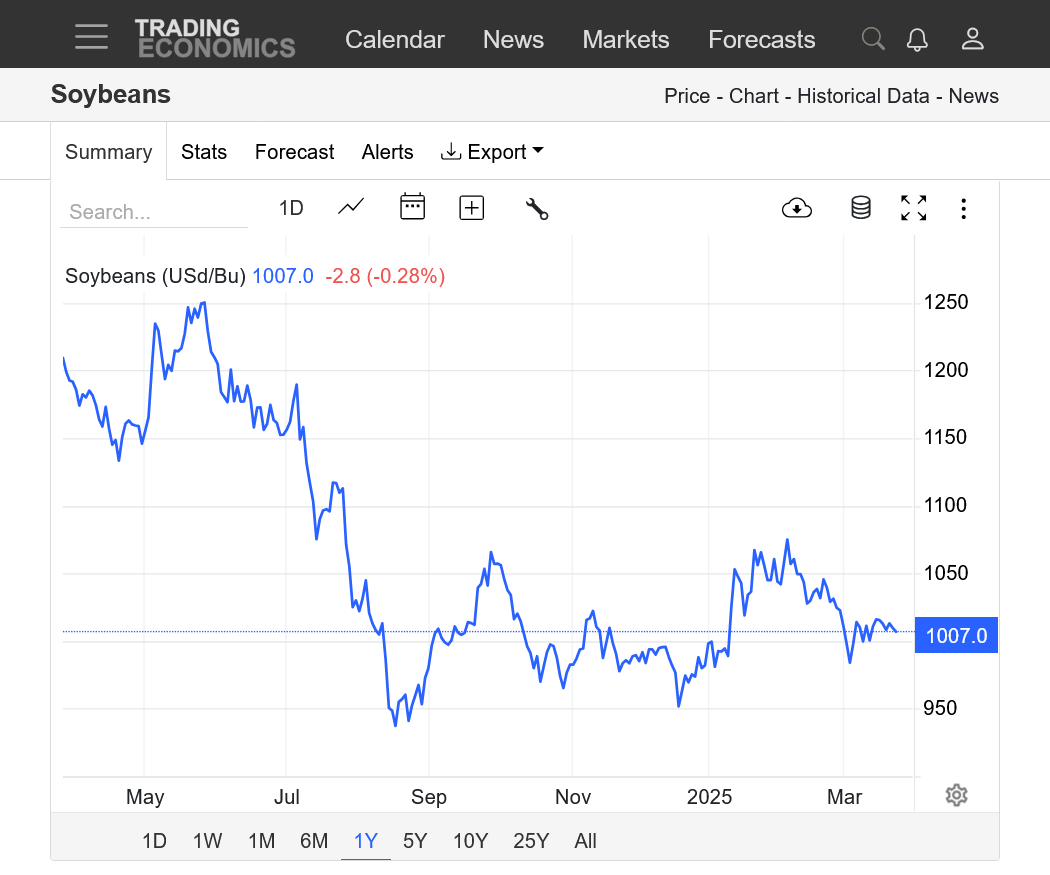Open the wrench chart tools
Viewport: 1050px width, 875px height.
pos(537,208)
